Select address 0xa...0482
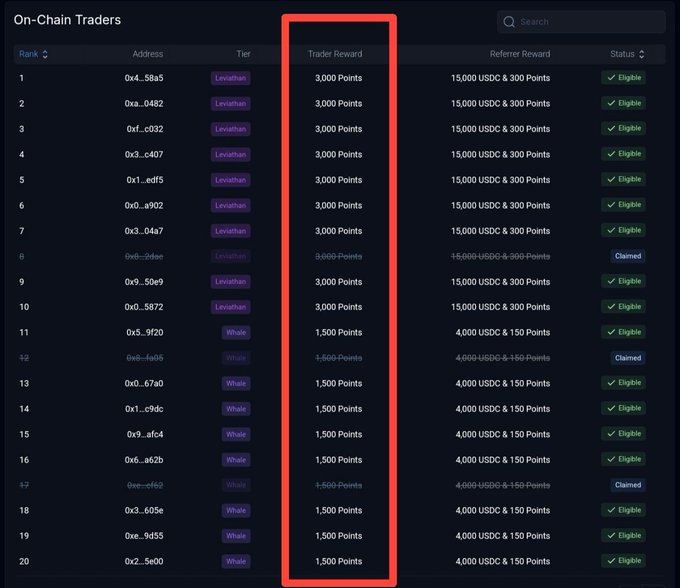680x588 pixels. pos(144,104)
